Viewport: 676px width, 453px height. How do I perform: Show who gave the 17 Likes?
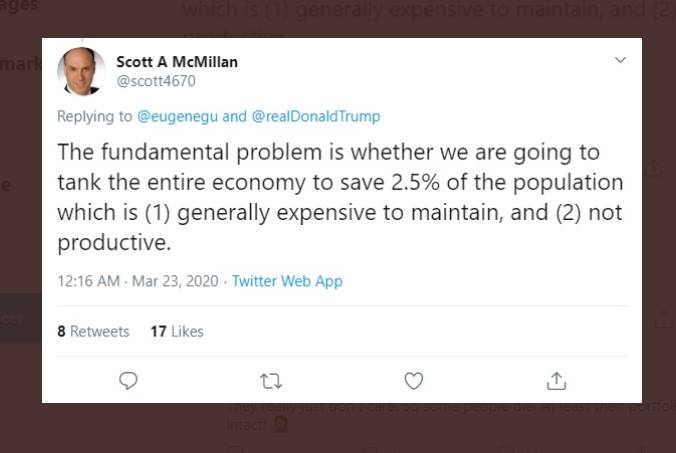pyautogui.click(x=176, y=331)
